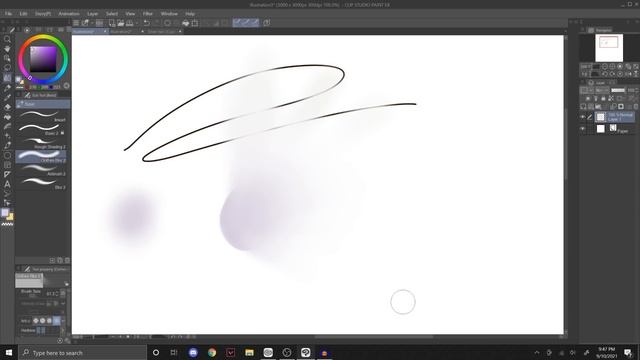
Task: Click the Scale/Transform toolbar icon
Action: point(195,23)
